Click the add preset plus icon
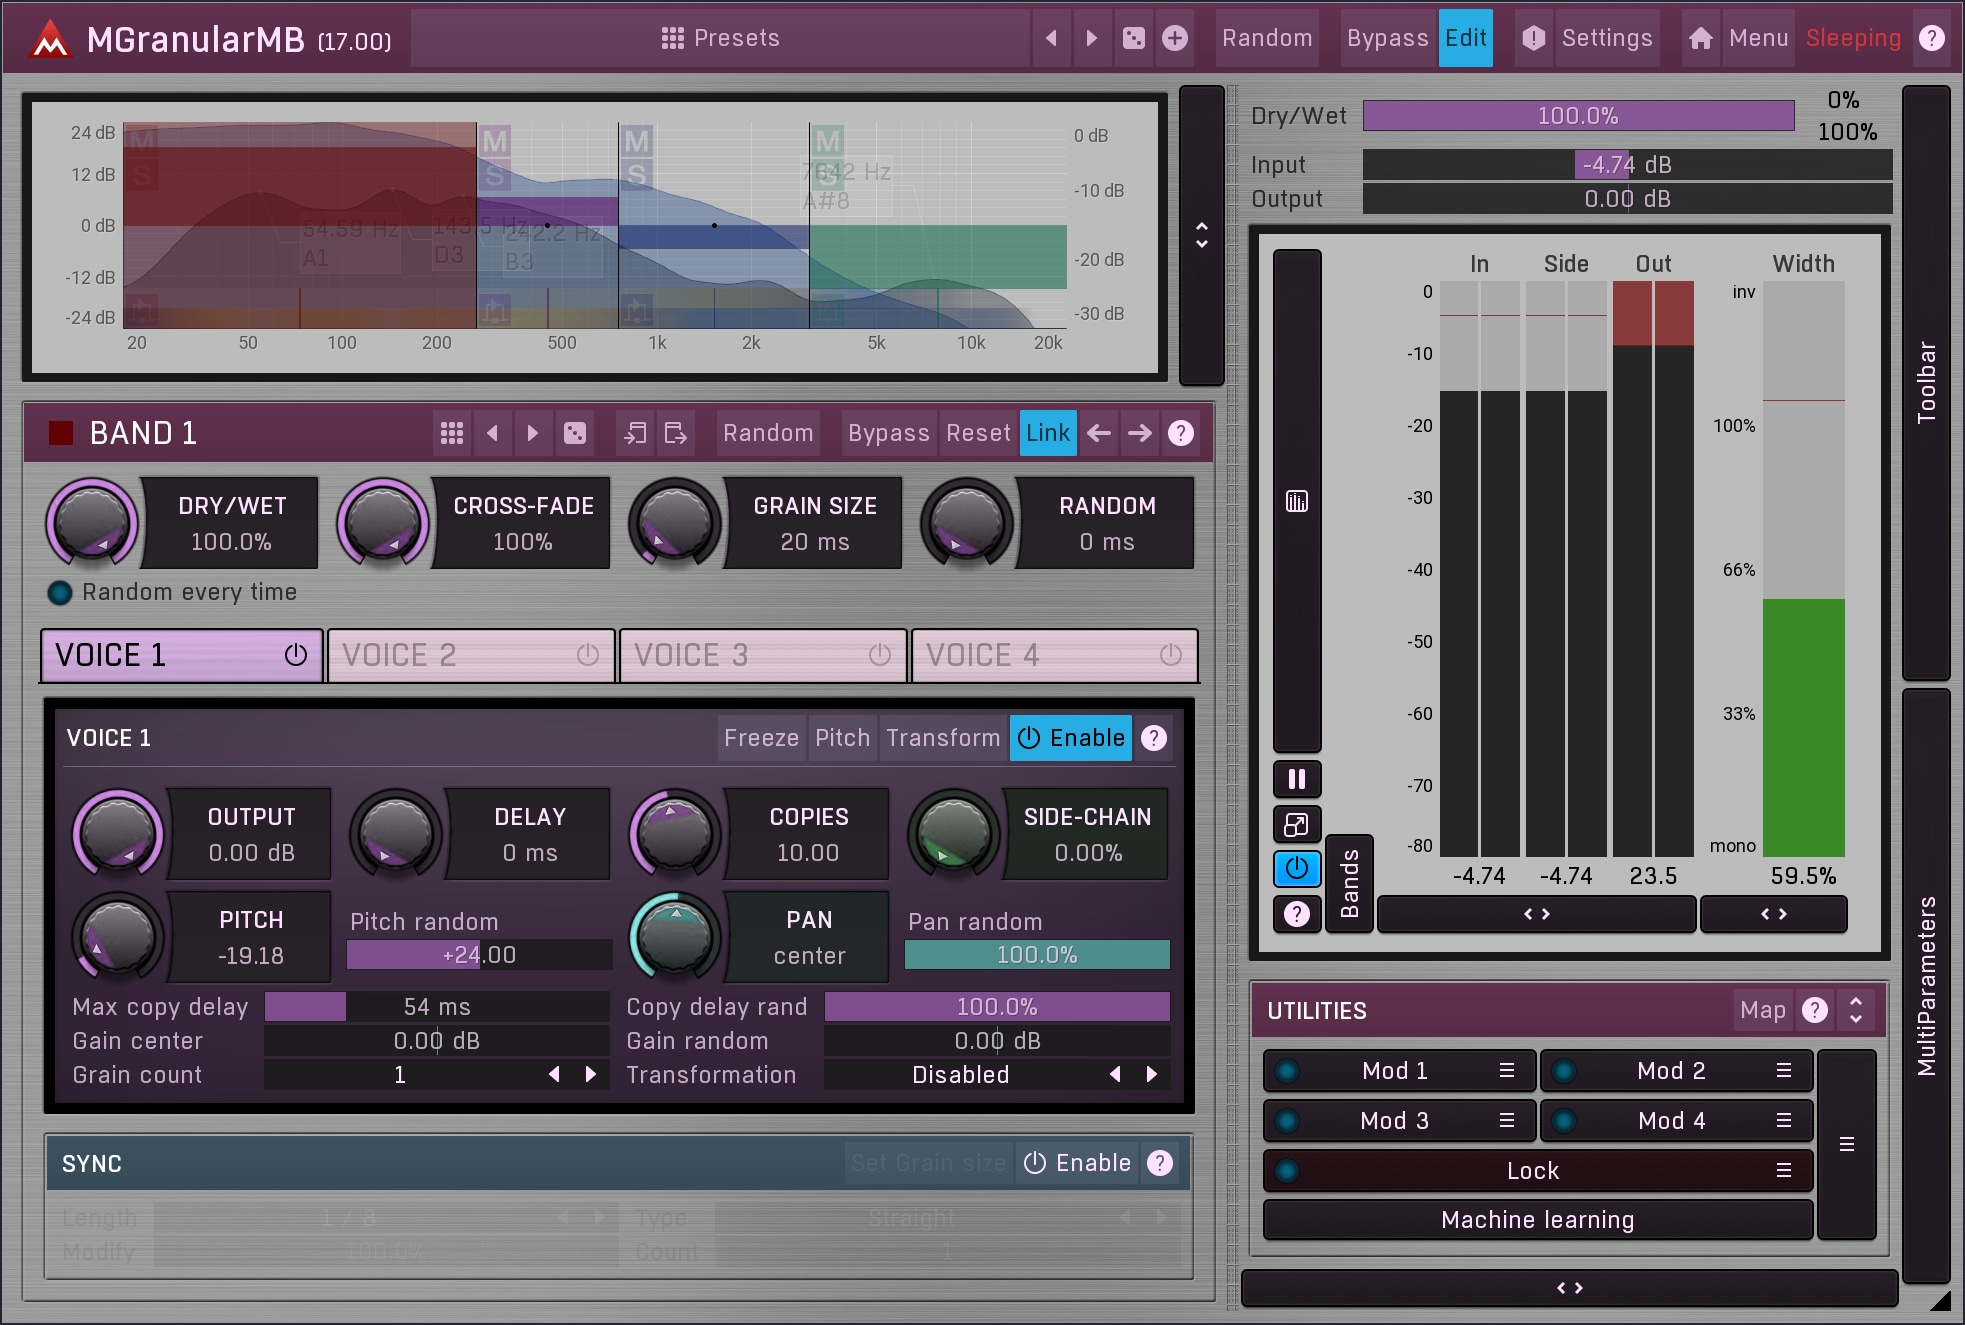Screen dimensions: 1965x1325 1175,38
